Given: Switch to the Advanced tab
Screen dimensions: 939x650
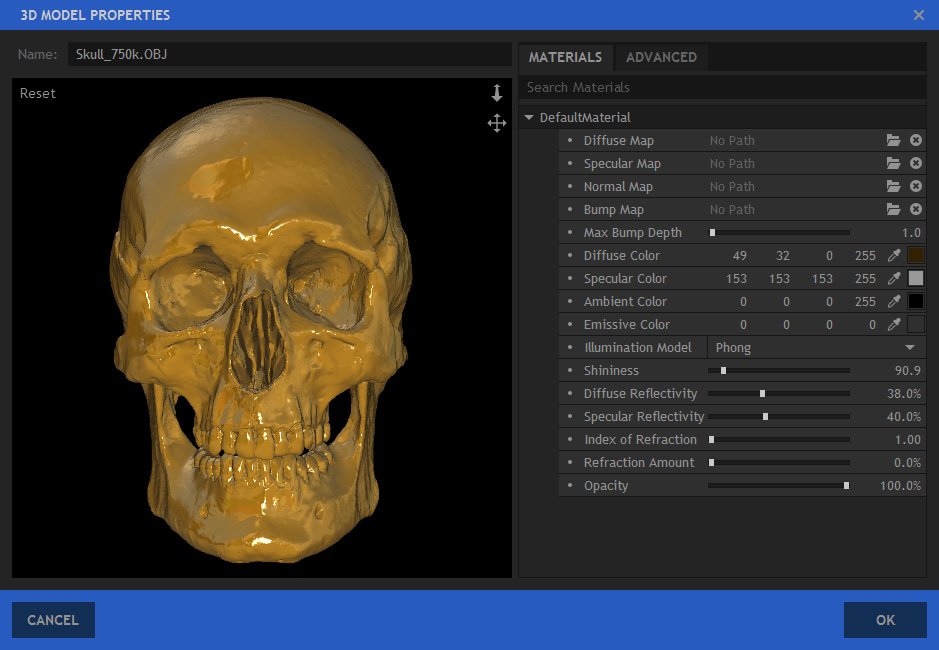Looking at the screenshot, I should point(661,57).
